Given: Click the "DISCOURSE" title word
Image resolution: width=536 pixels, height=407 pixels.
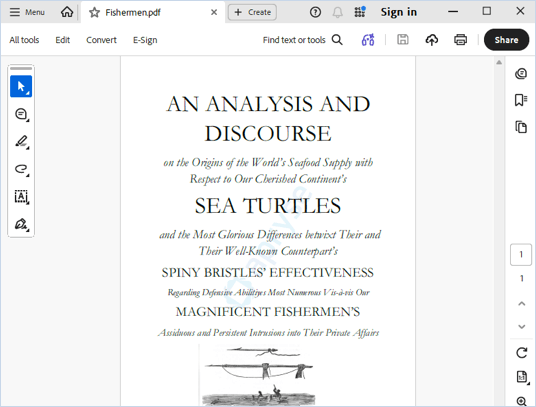Looking at the screenshot, I should pos(268,133).
